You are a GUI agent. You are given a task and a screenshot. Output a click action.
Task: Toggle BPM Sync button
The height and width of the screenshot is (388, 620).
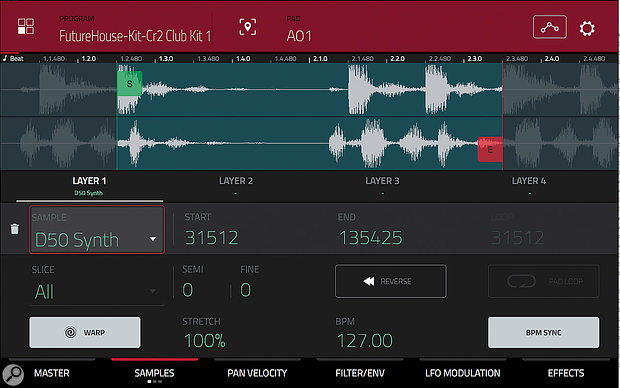[x=543, y=332]
